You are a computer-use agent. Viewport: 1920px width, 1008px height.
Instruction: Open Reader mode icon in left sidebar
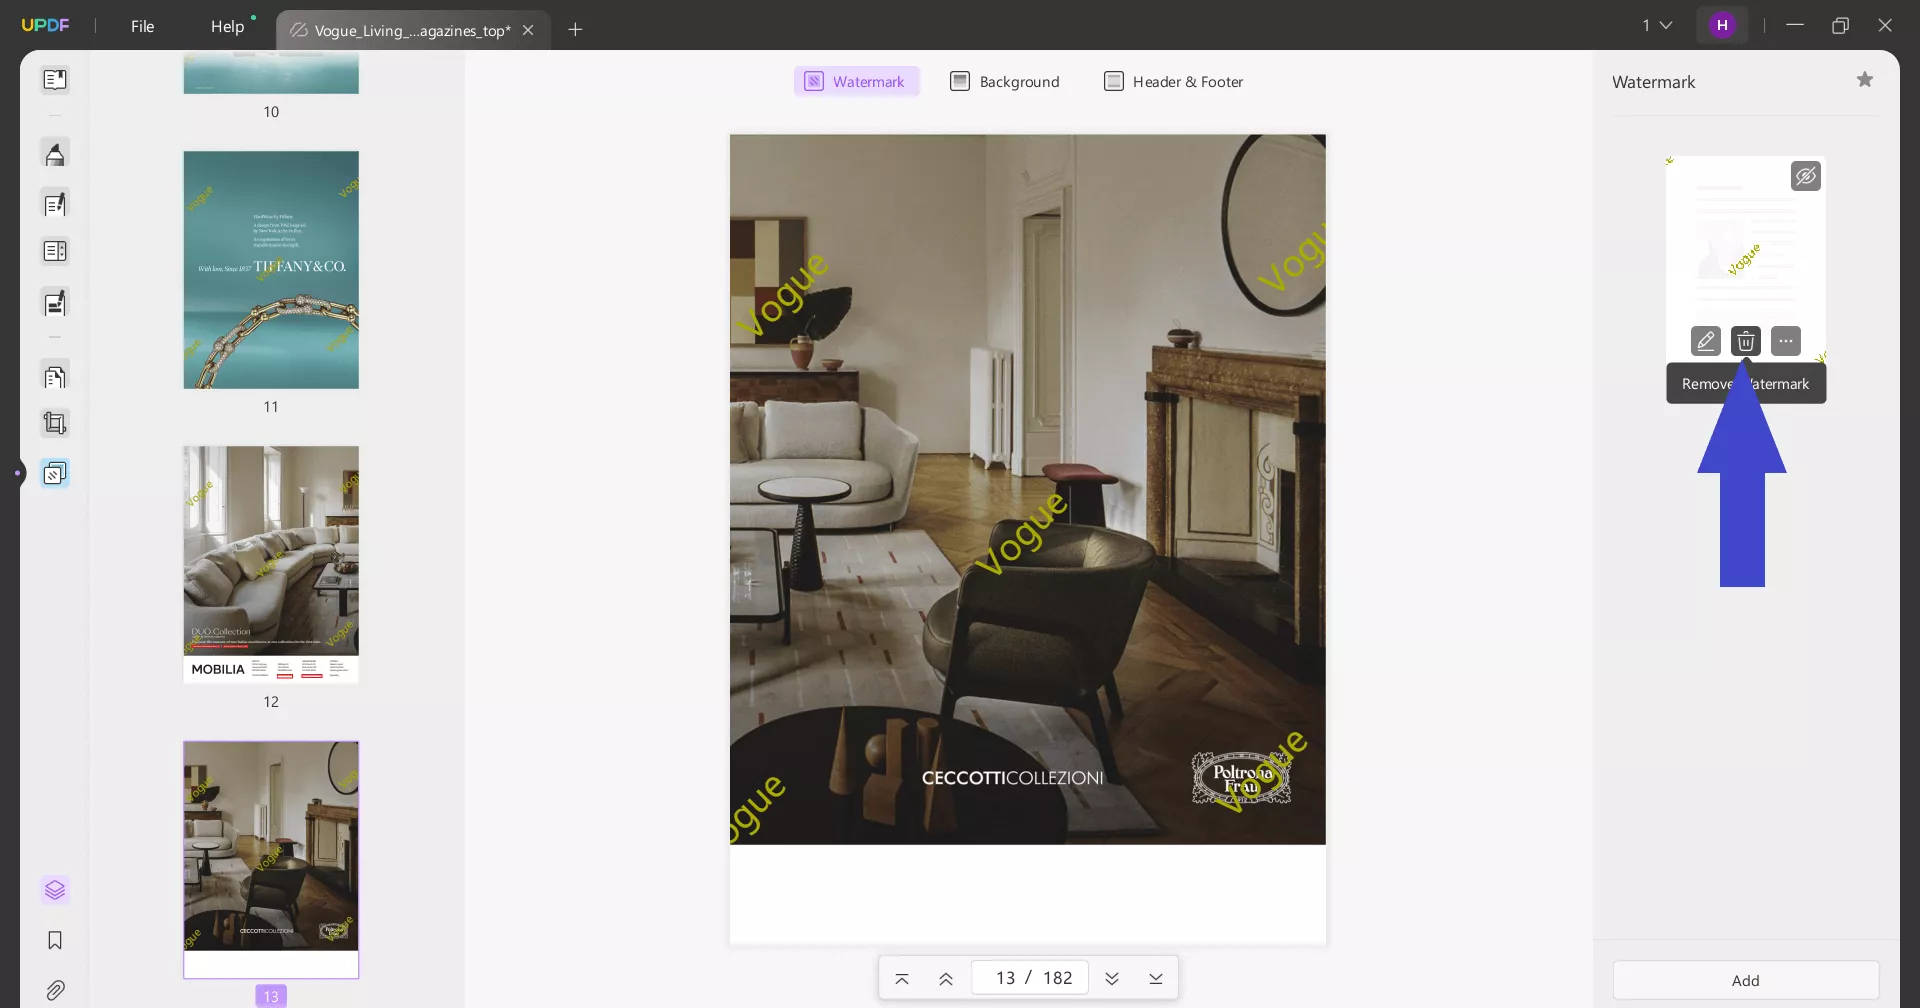point(55,79)
